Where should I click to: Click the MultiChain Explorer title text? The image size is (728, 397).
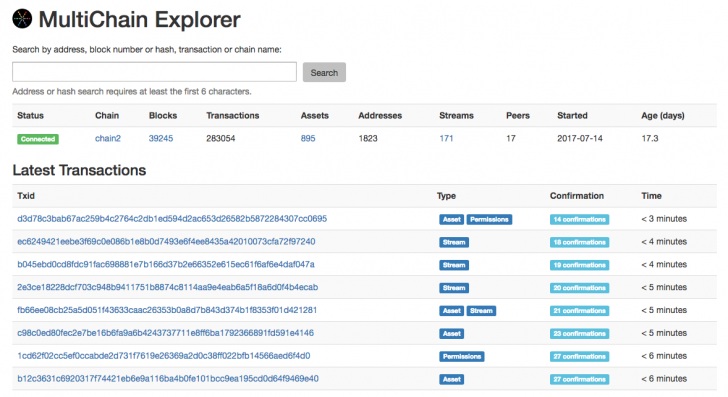coord(139,20)
